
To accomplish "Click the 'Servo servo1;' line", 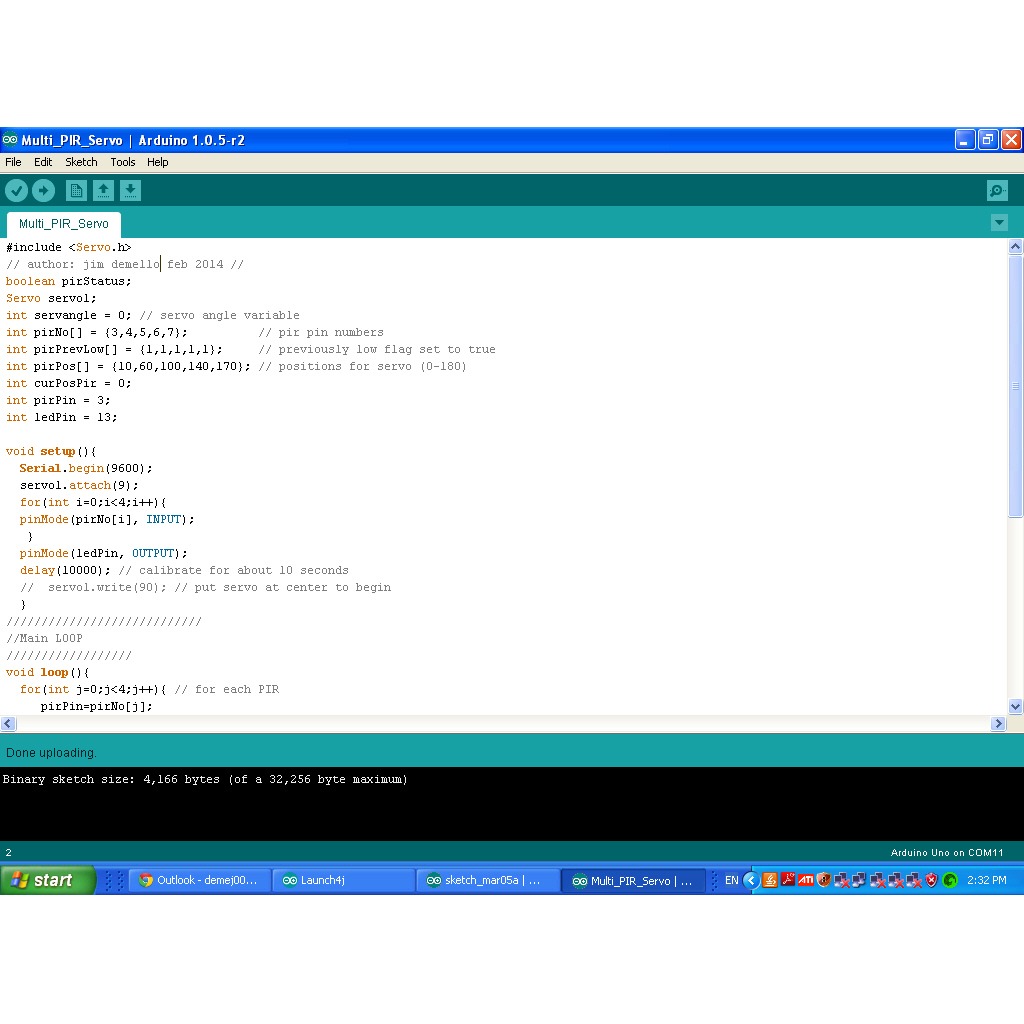I will (51, 298).
